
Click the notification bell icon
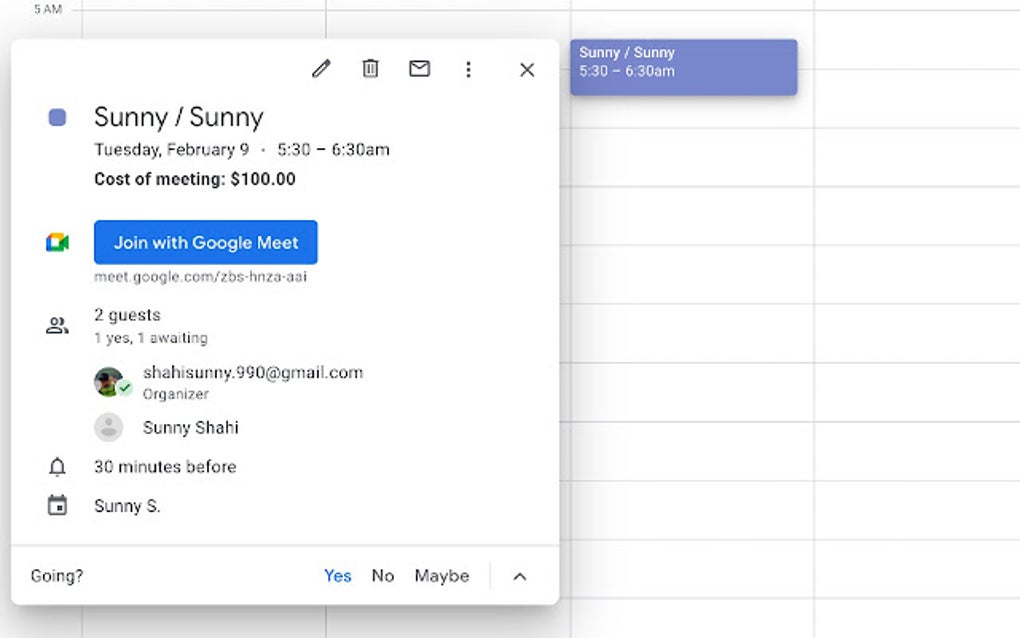[x=57, y=466]
